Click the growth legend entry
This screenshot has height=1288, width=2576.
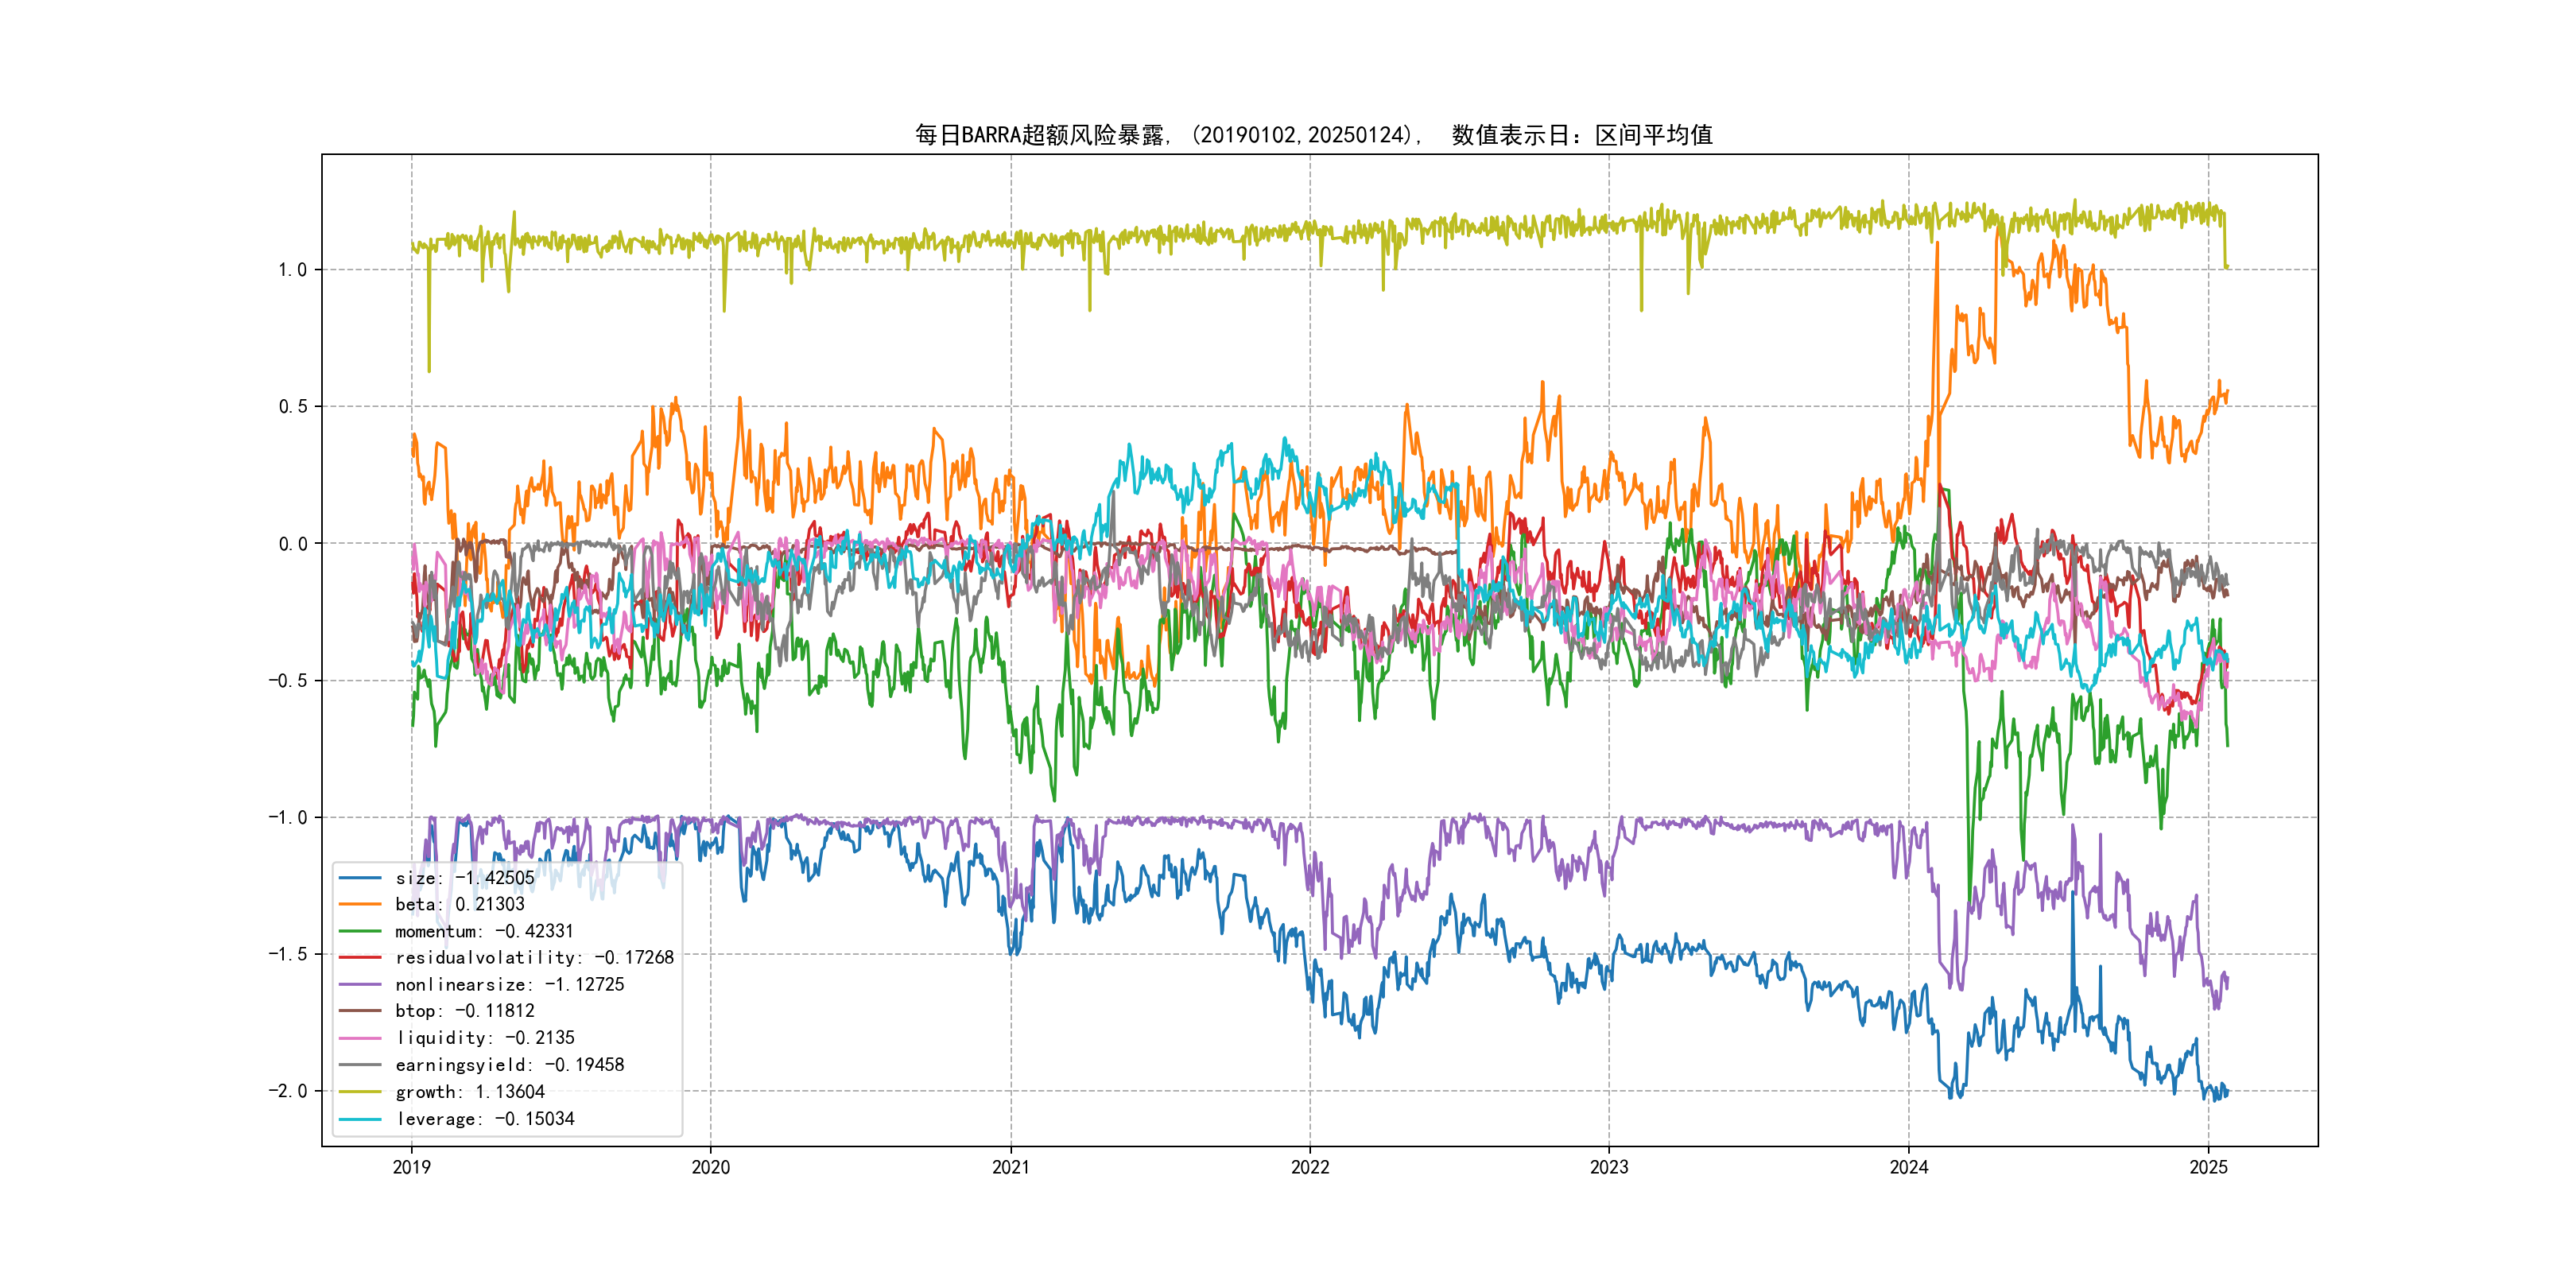469,1092
